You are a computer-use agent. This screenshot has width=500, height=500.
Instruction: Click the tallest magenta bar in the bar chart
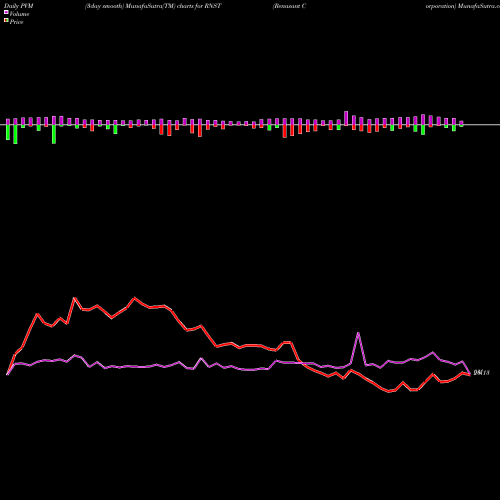click(346, 118)
